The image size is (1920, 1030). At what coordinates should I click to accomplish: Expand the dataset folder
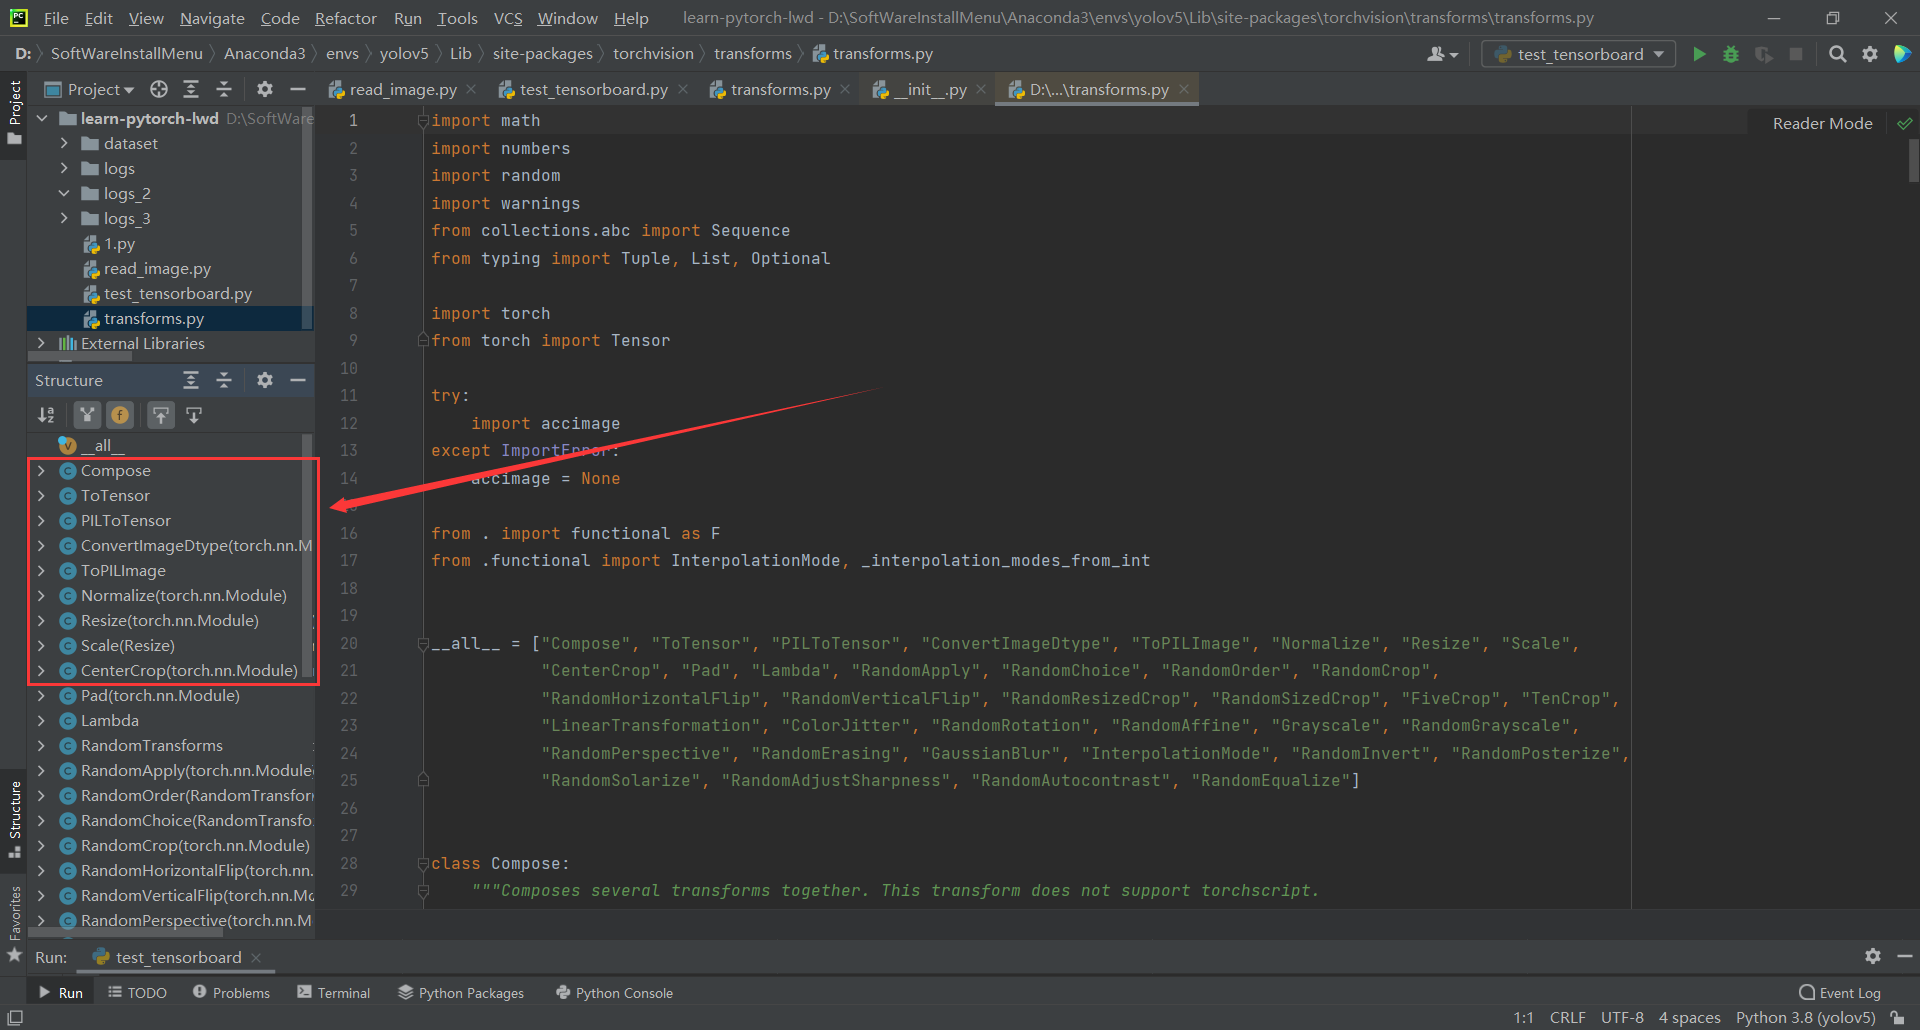[64, 143]
